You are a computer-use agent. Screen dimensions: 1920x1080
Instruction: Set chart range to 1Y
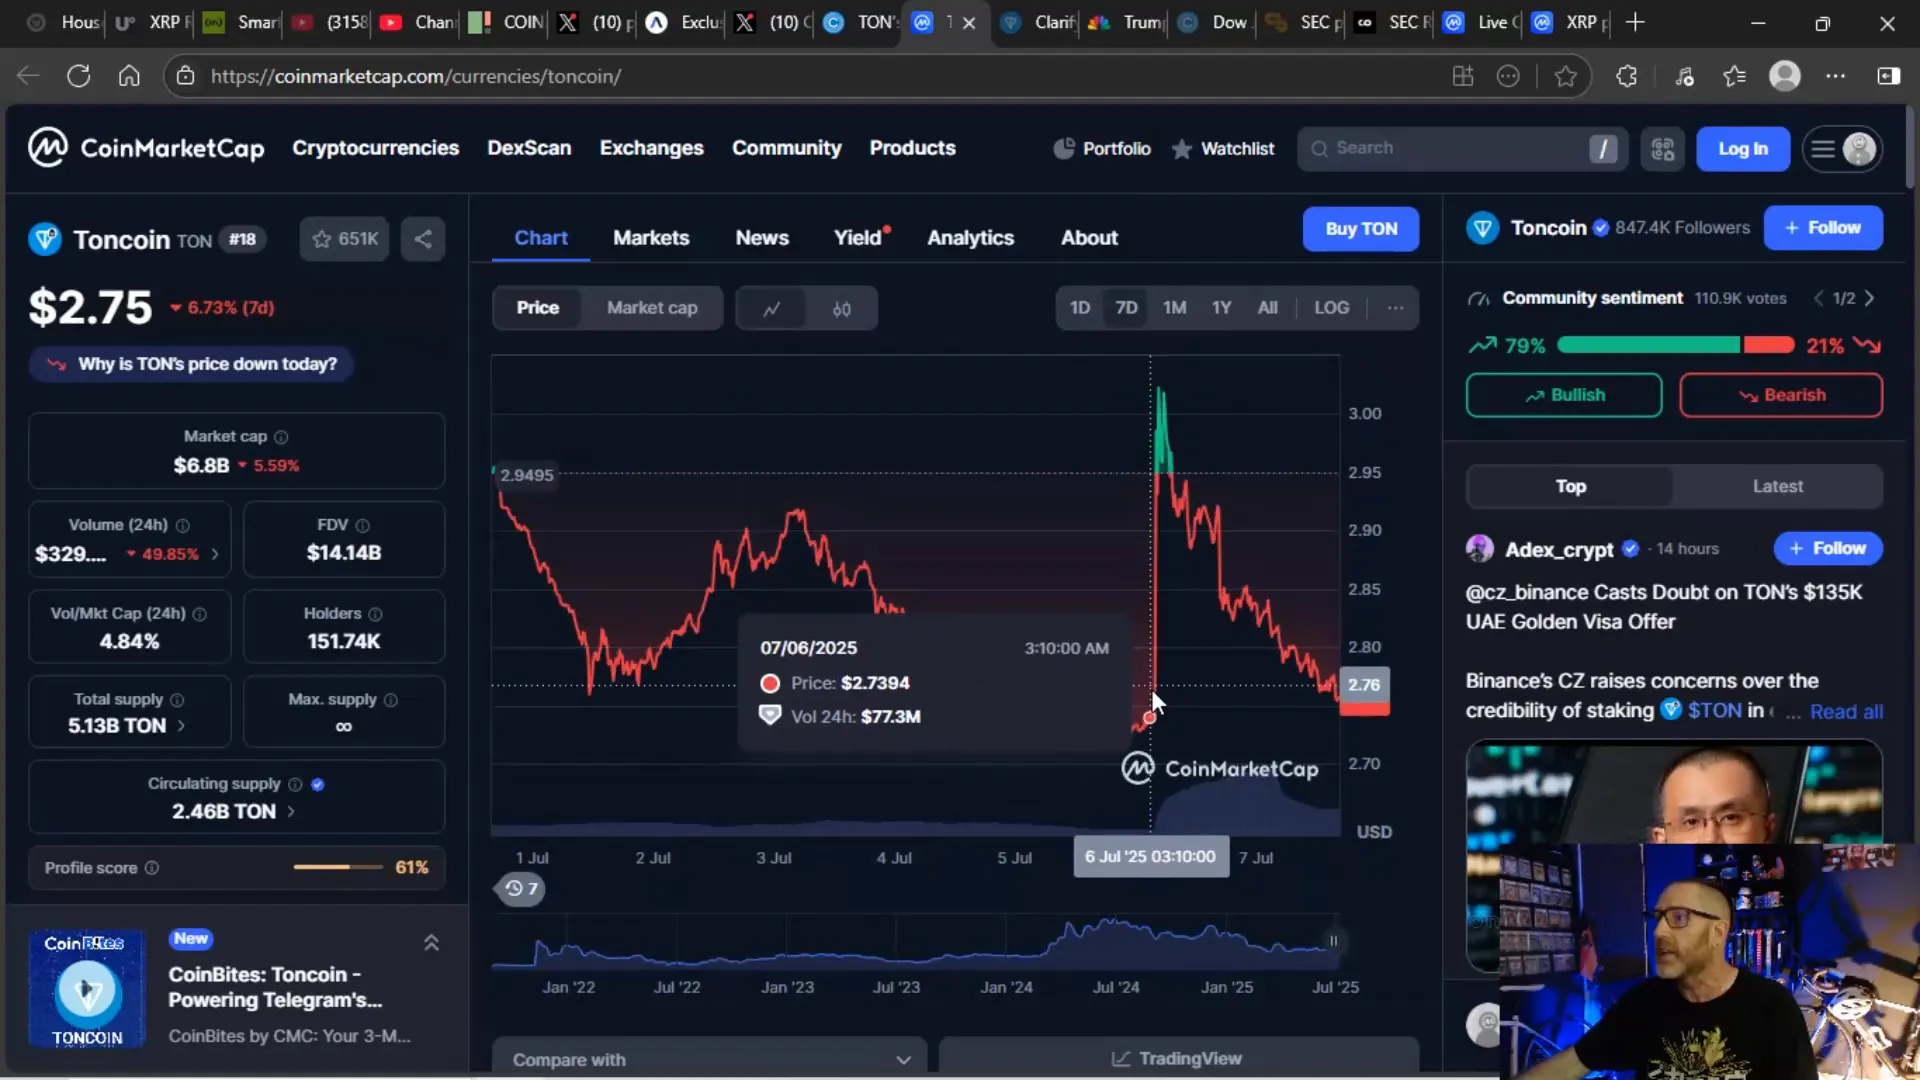(1221, 308)
